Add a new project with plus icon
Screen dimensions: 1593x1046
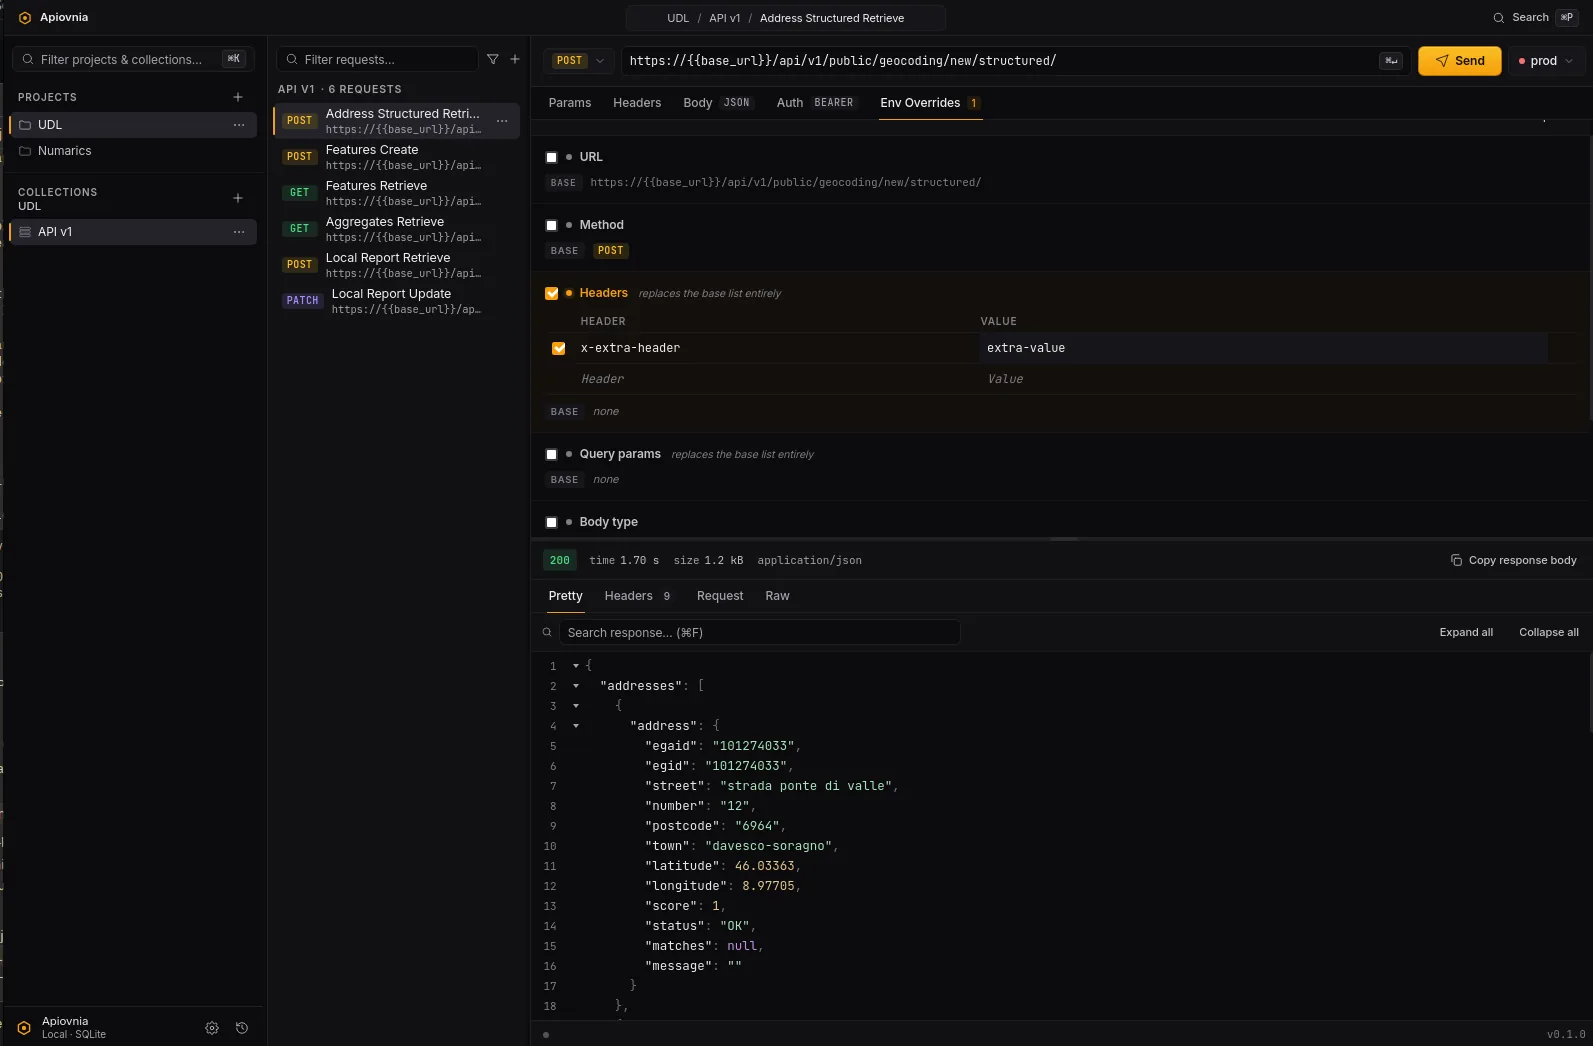238,97
